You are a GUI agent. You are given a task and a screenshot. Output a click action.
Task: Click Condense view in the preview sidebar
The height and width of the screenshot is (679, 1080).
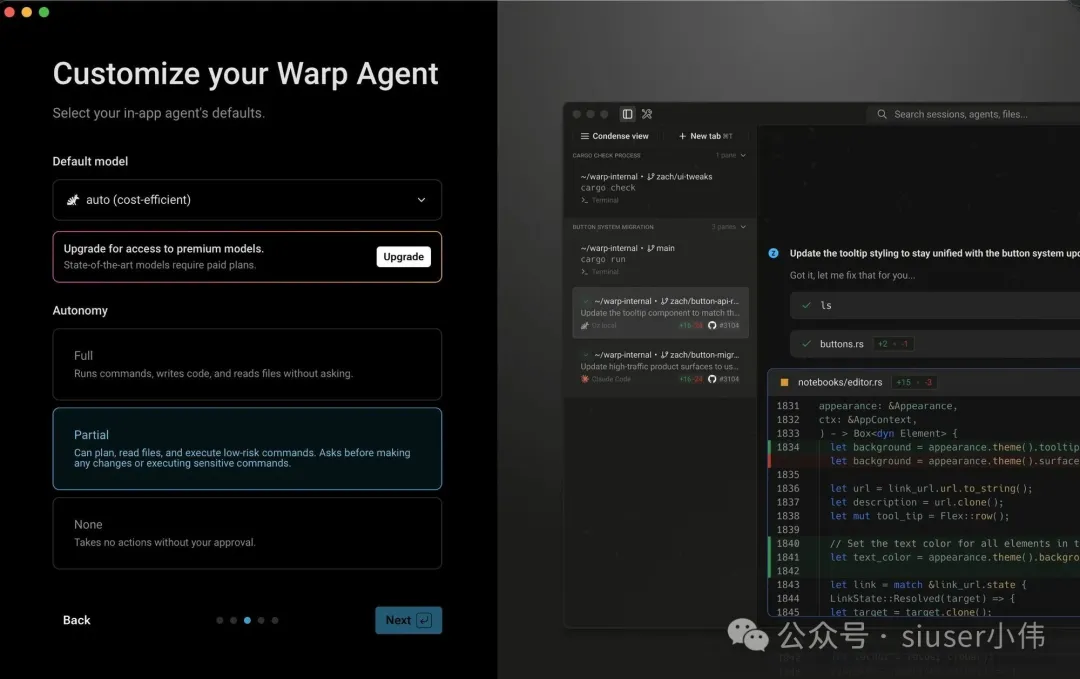tap(614, 136)
